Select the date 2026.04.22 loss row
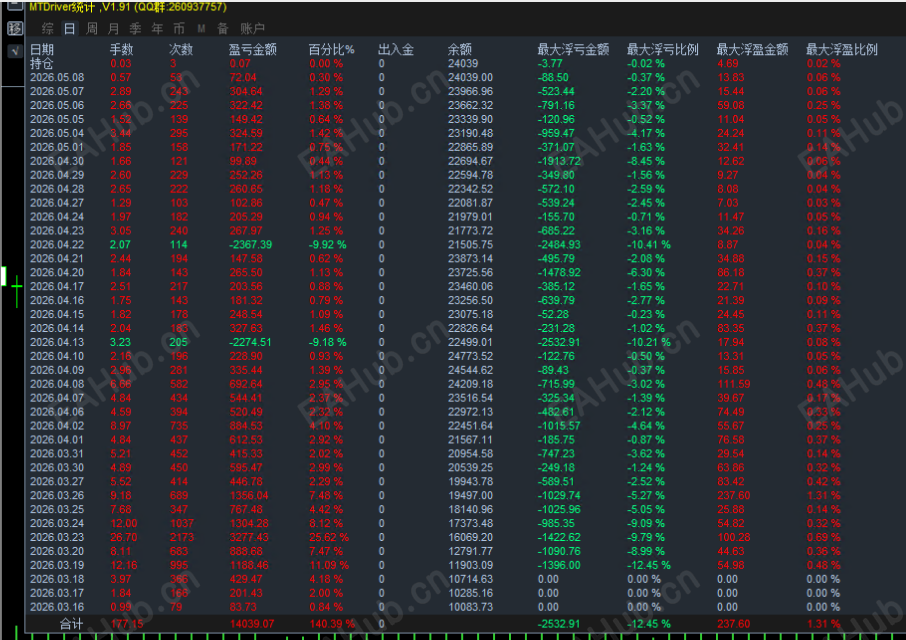The width and height of the screenshot is (906, 640). [x=57, y=245]
